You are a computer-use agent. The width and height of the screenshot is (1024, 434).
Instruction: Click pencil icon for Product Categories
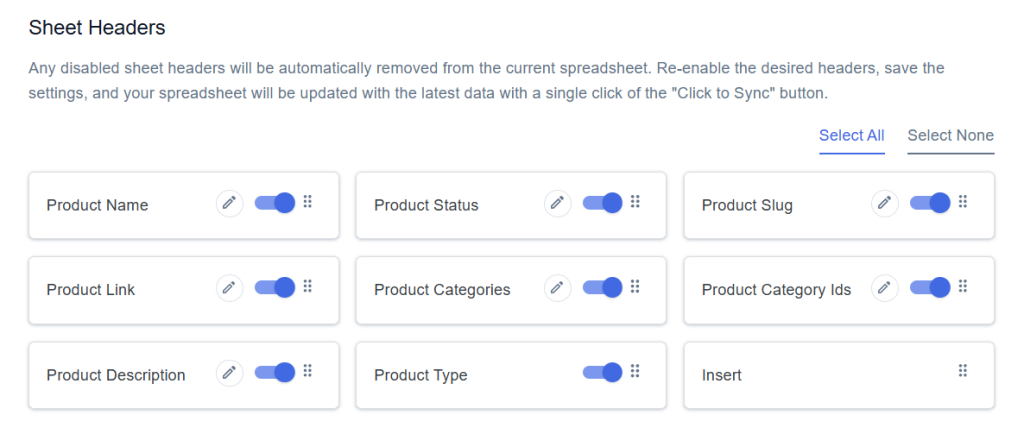[x=557, y=288]
